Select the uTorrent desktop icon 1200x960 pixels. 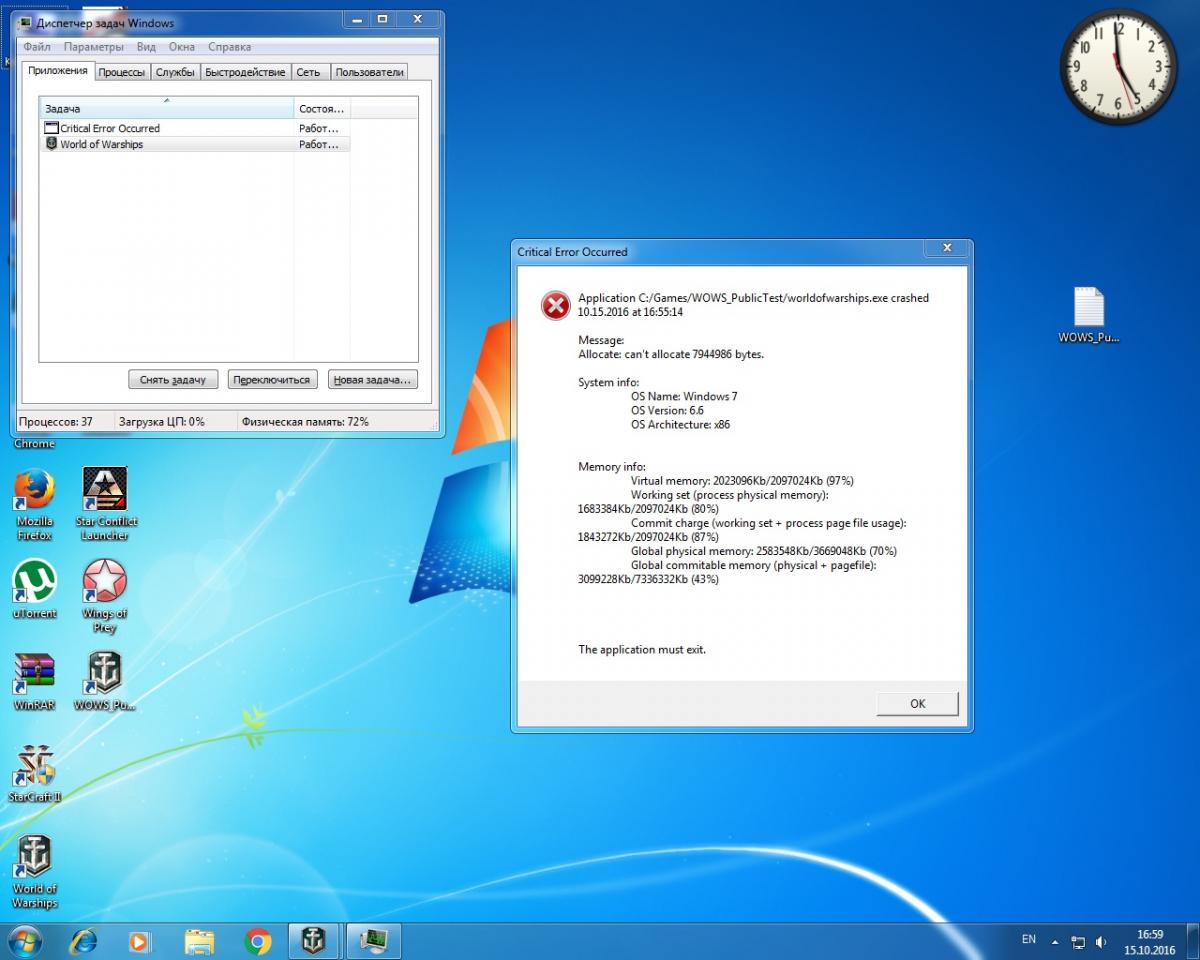click(x=35, y=590)
